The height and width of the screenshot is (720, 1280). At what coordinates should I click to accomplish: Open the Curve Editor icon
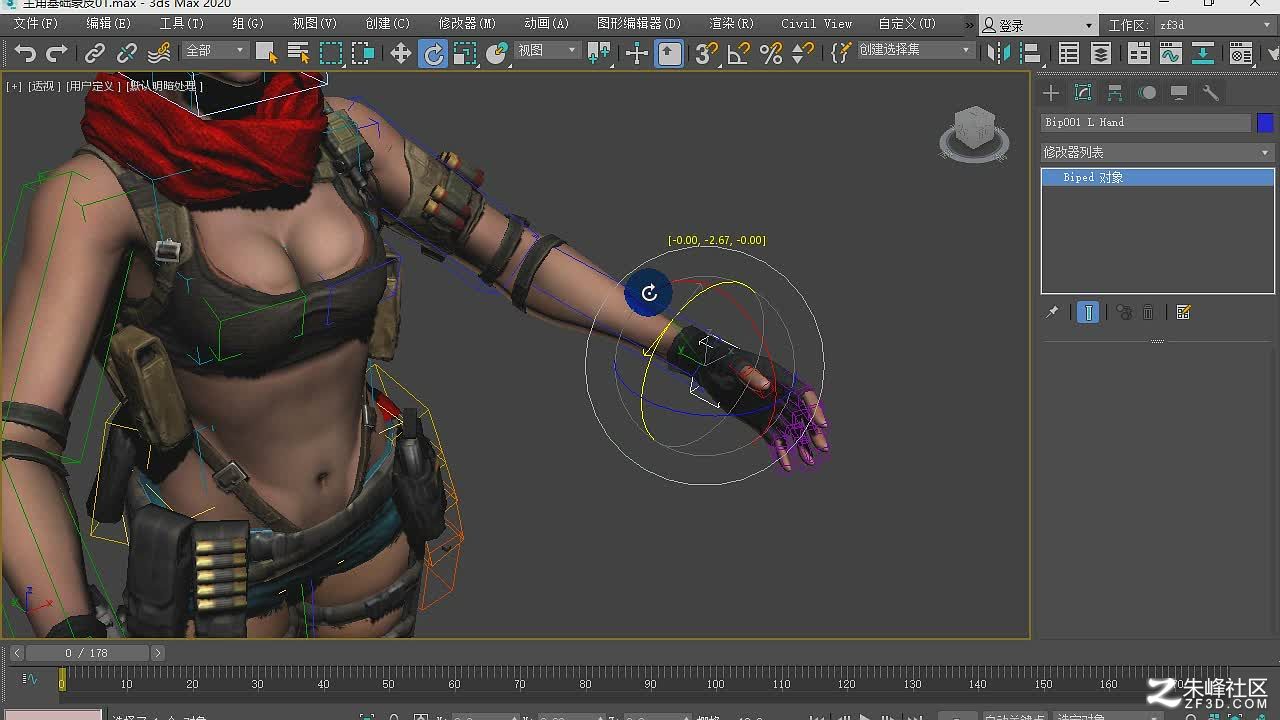(x=1171, y=53)
